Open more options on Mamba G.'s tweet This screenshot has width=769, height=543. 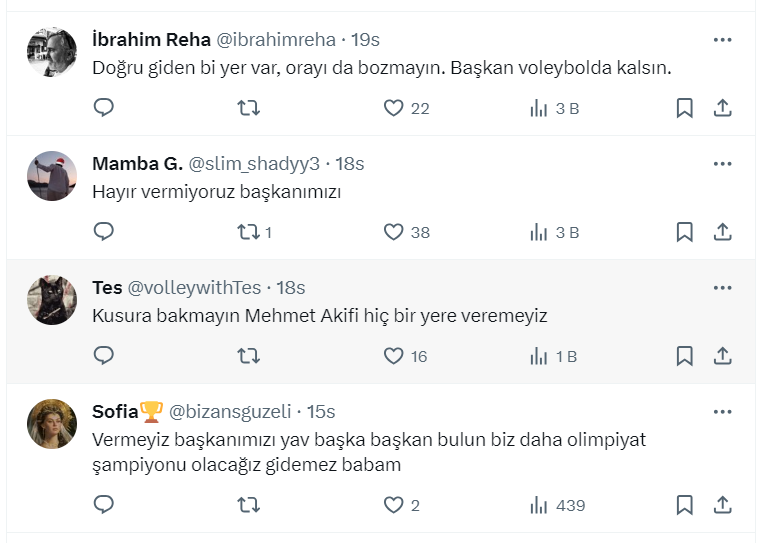click(x=723, y=164)
